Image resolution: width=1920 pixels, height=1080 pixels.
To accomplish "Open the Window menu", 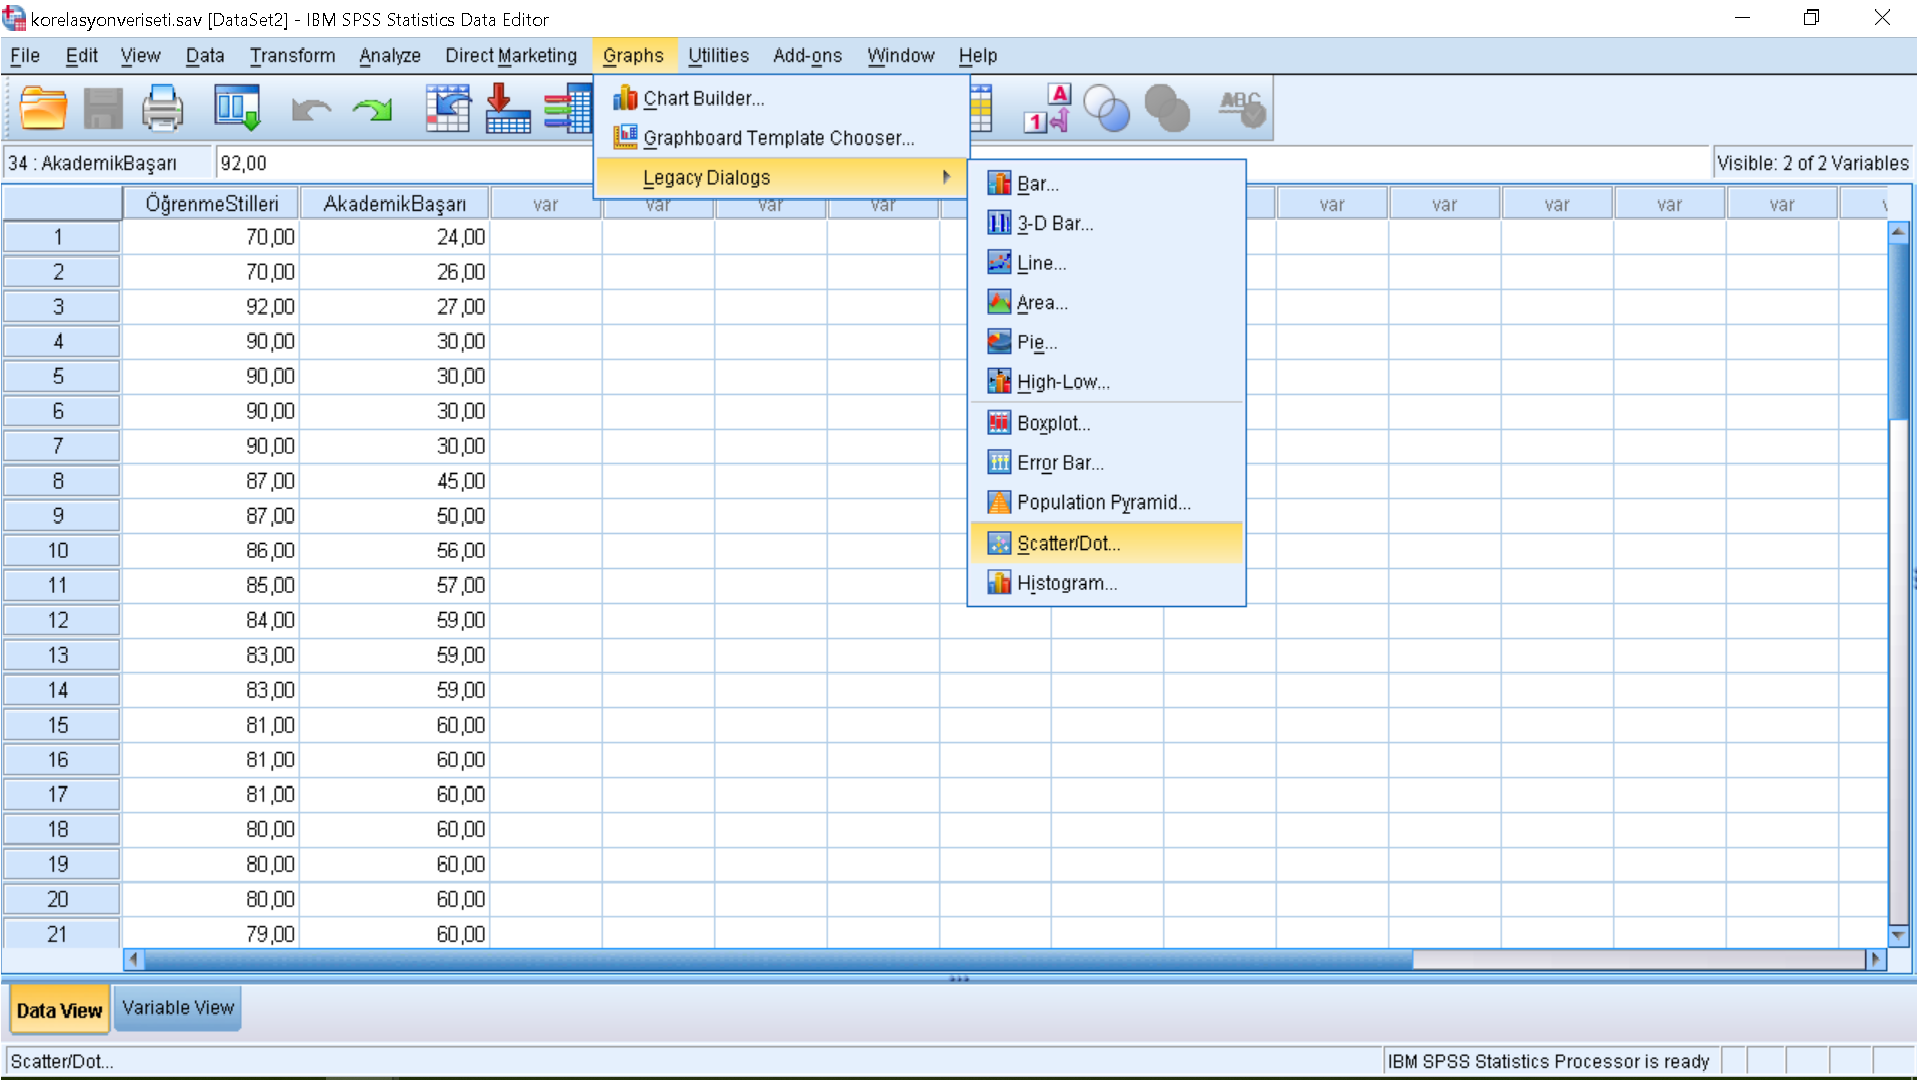I will [x=901, y=56].
